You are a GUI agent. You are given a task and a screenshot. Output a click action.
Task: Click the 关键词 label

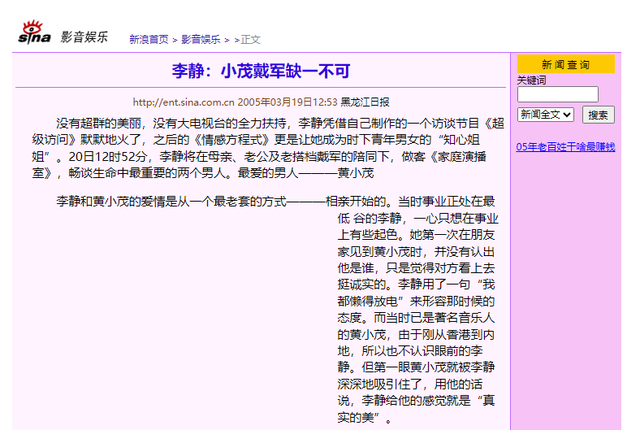531,80
